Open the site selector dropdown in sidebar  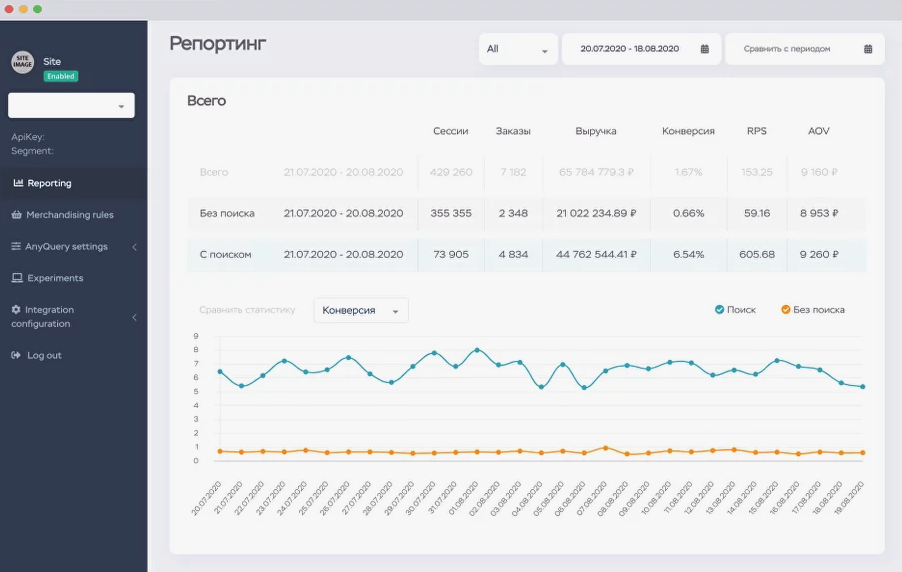[71, 106]
